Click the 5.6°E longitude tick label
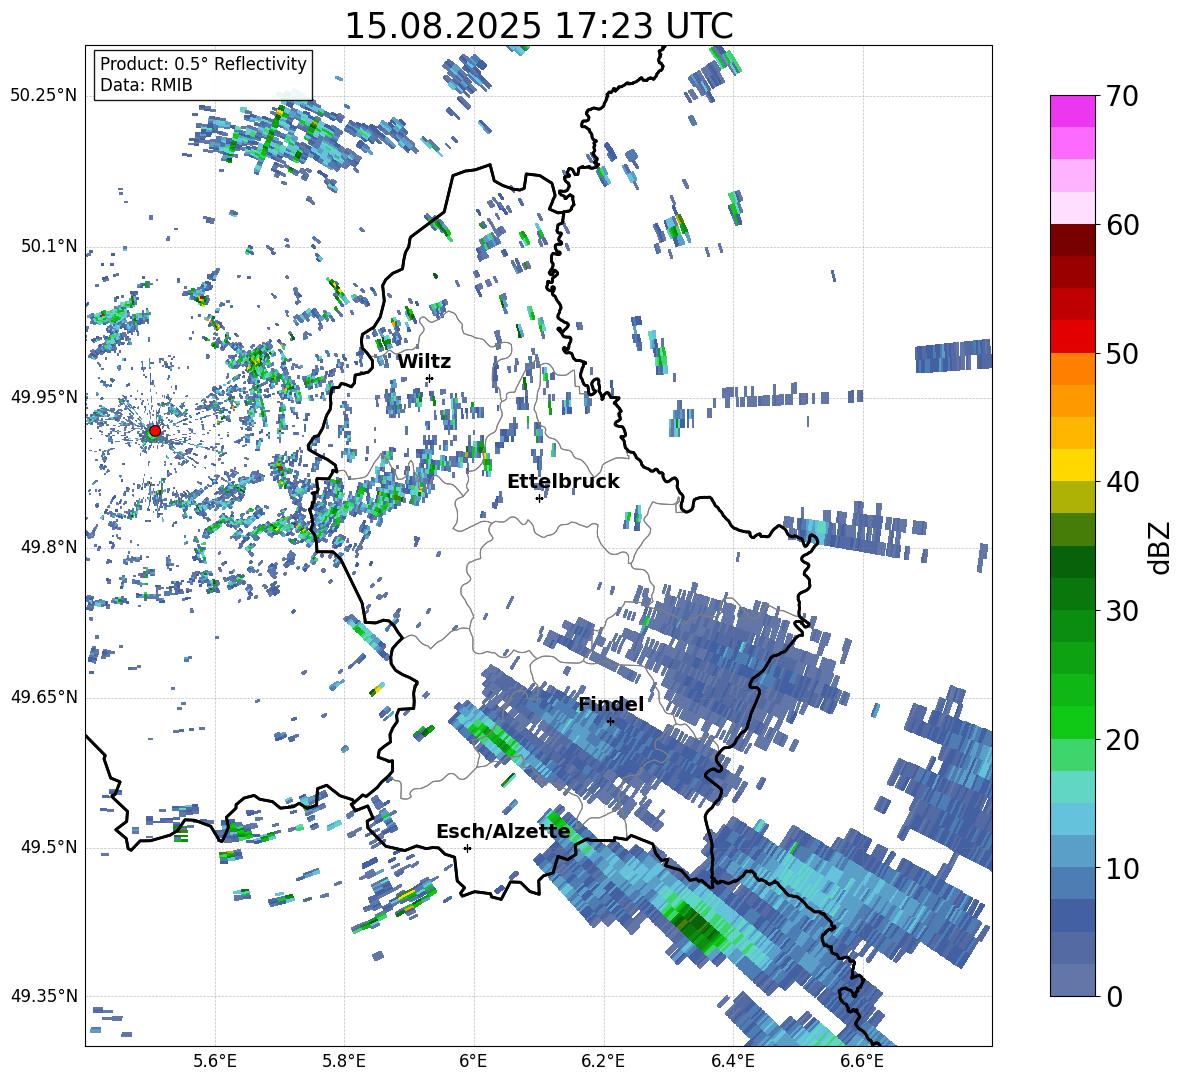The width and height of the screenshot is (1184, 1081). coord(215,1061)
